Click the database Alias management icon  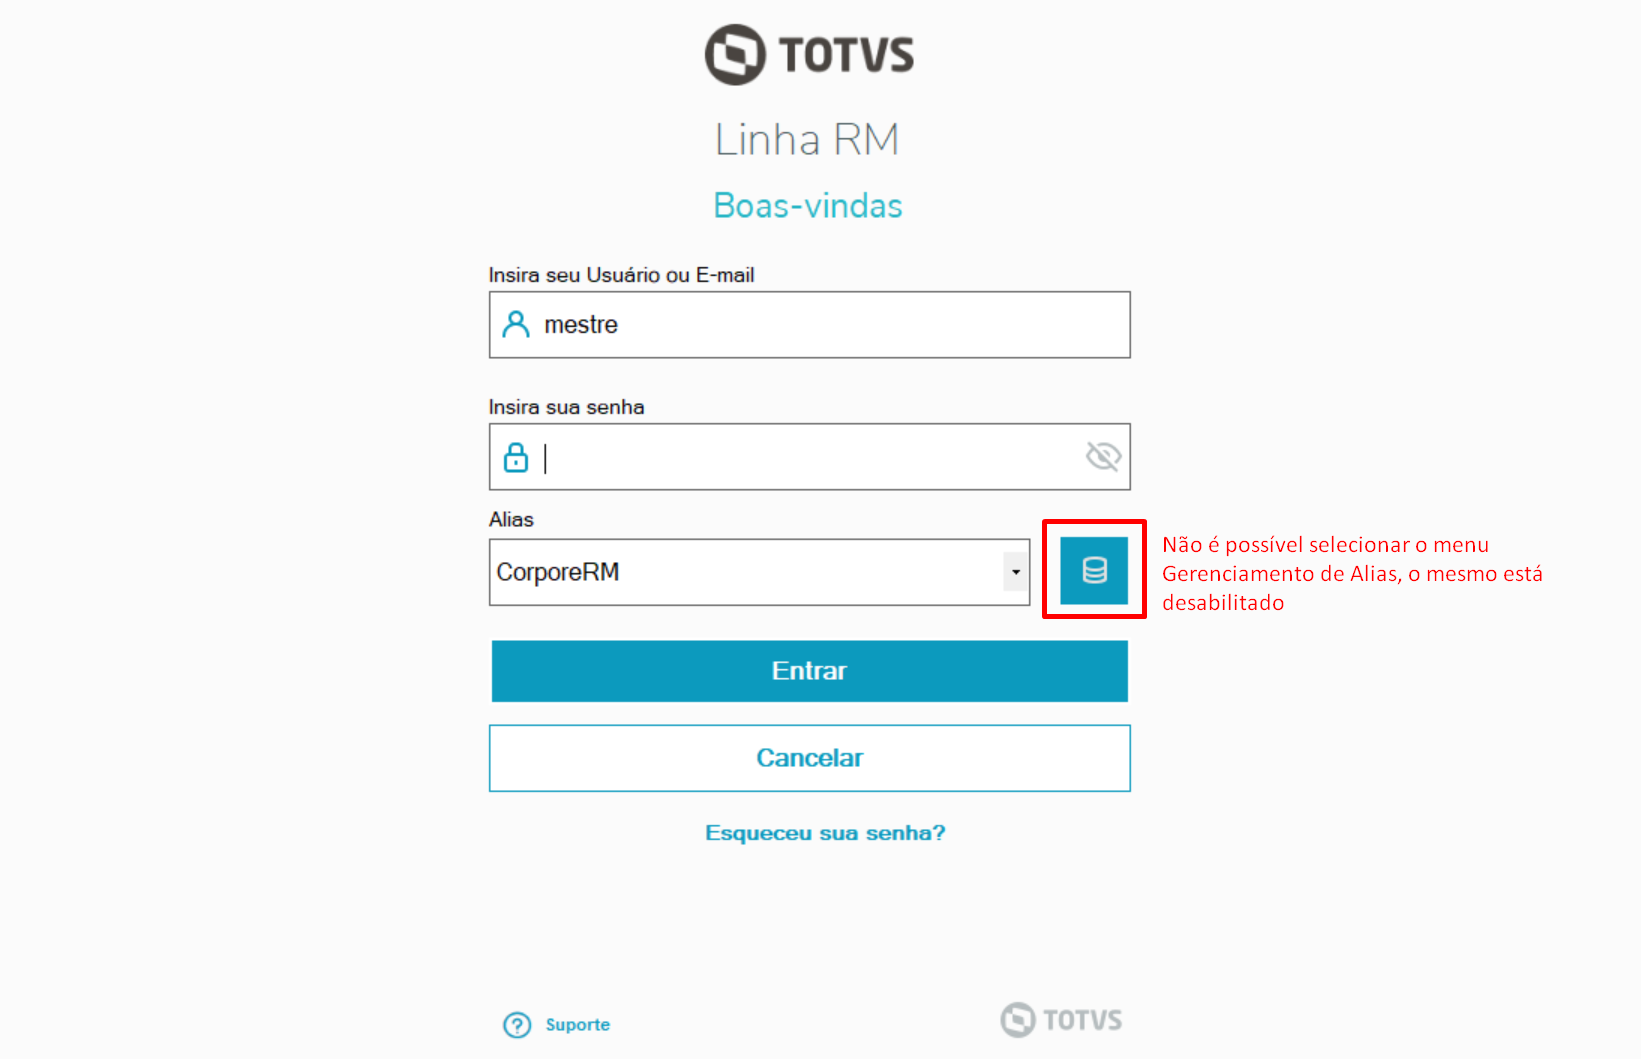(1094, 570)
